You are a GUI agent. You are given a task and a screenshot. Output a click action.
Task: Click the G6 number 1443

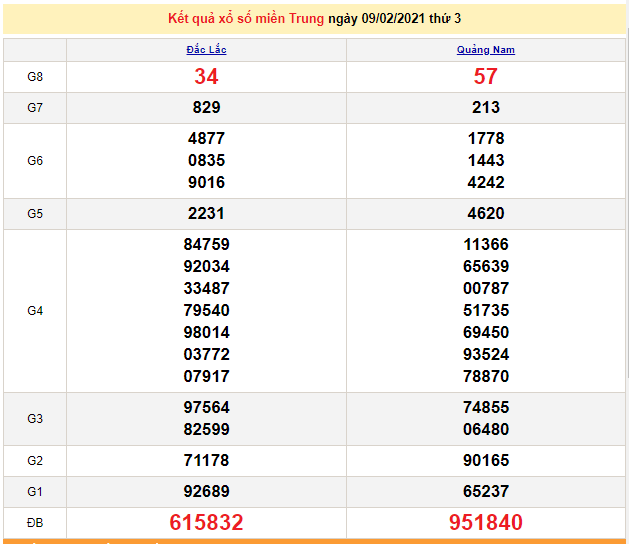tap(486, 160)
